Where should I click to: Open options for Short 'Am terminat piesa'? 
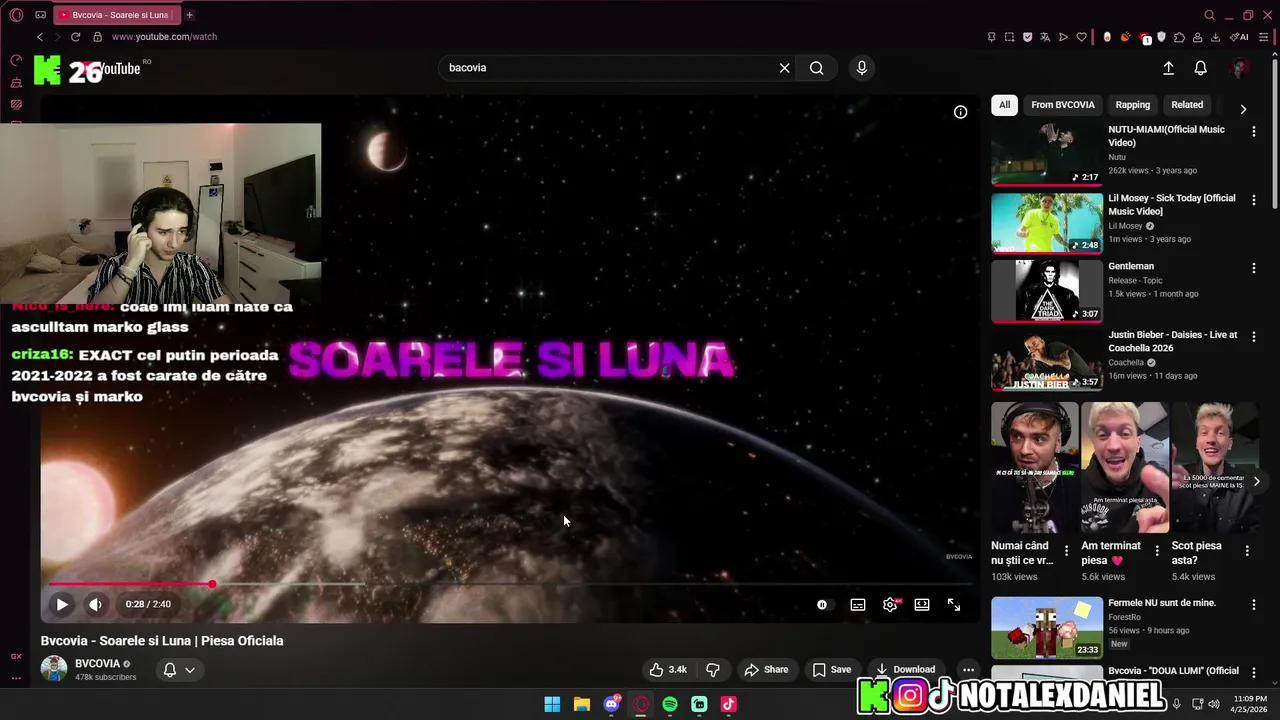1157,550
